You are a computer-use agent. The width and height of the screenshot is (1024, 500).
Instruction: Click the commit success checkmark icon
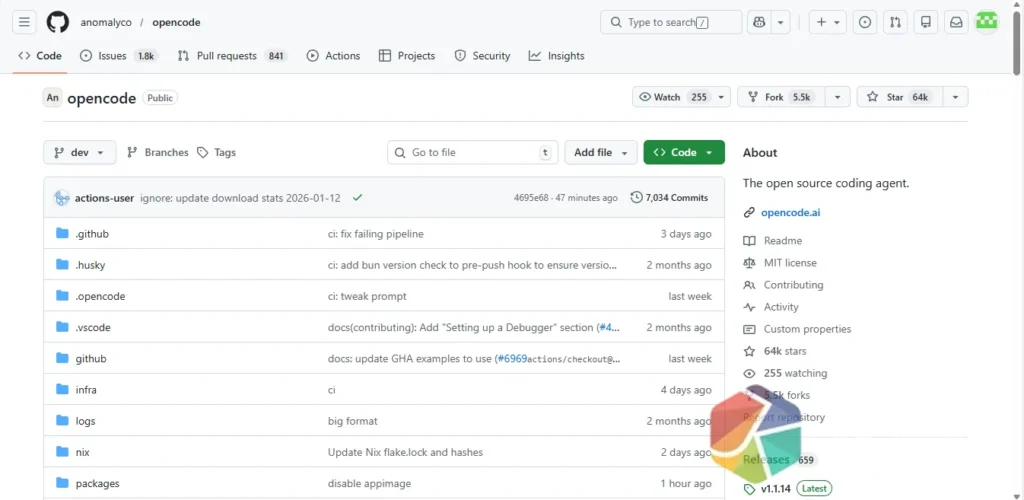click(x=358, y=198)
